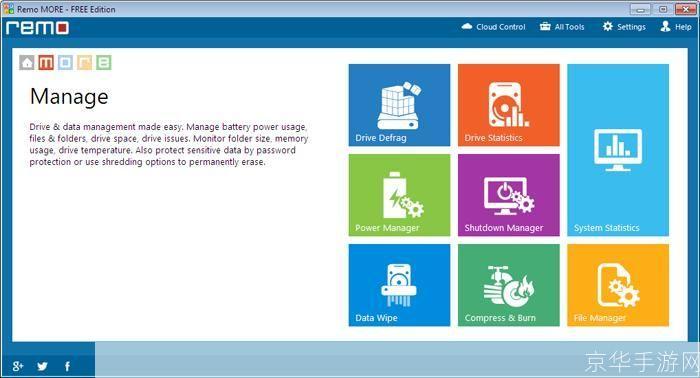Open the Drive Defrag tile
This screenshot has height=378, width=700.
pyautogui.click(x=399, y=105)
